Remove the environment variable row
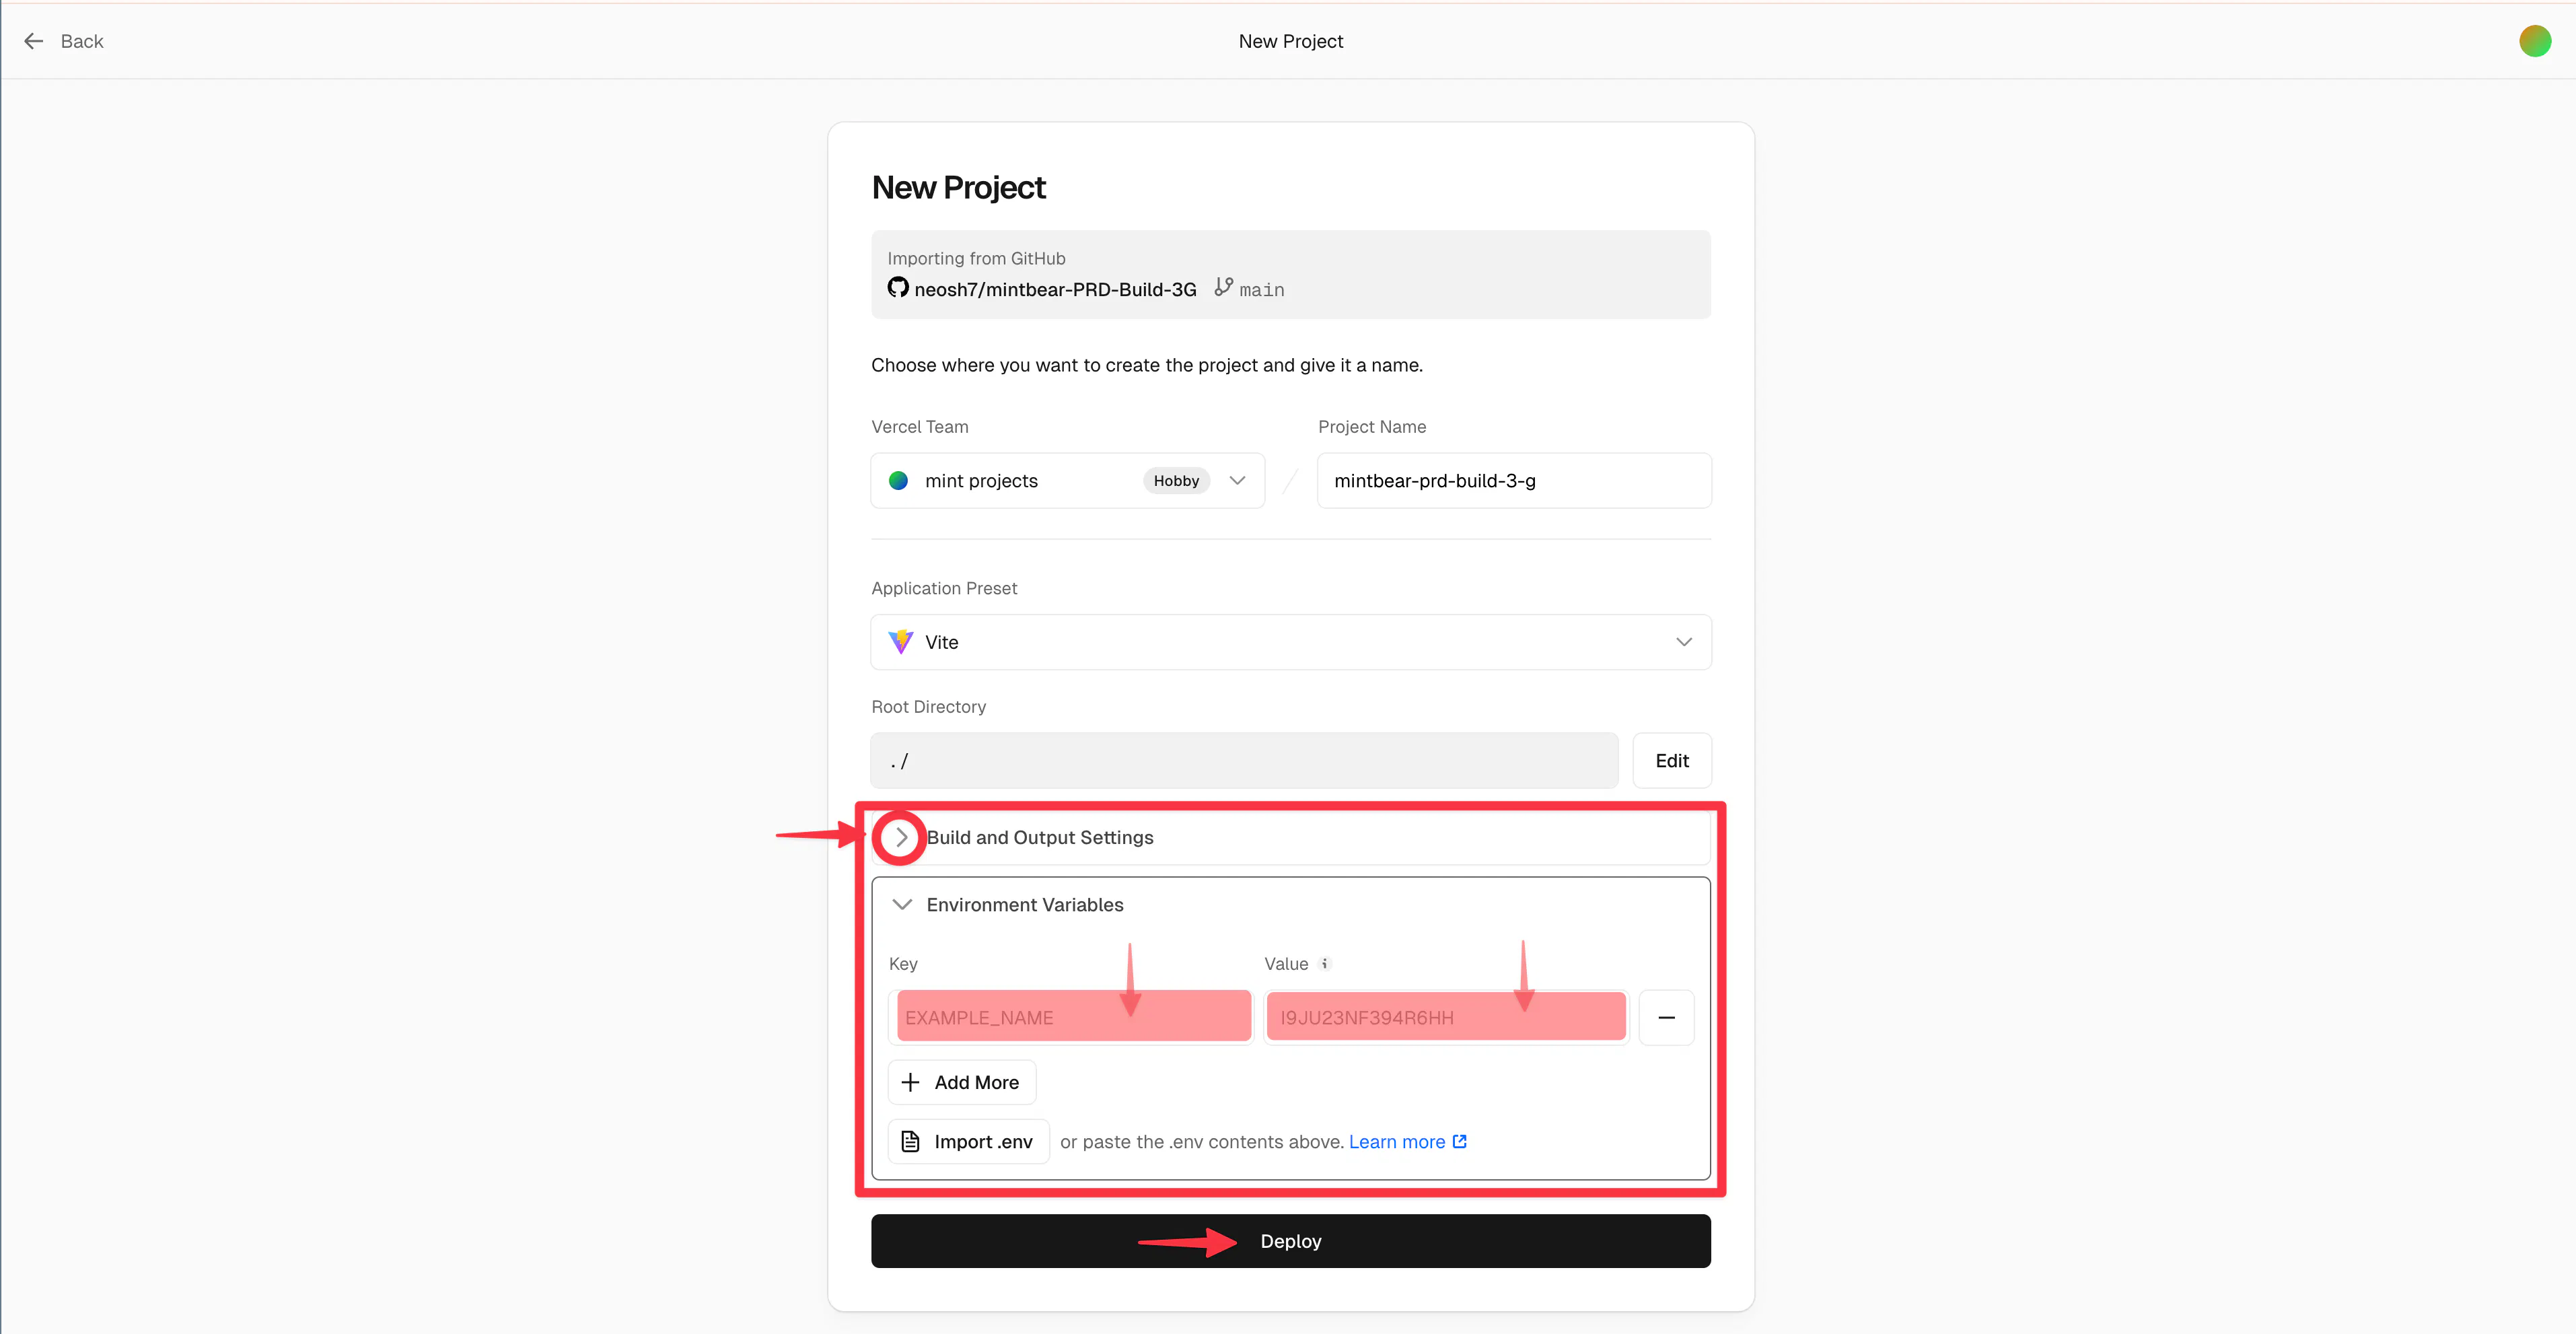 pyautogui.click(x=1666, y=1018)
